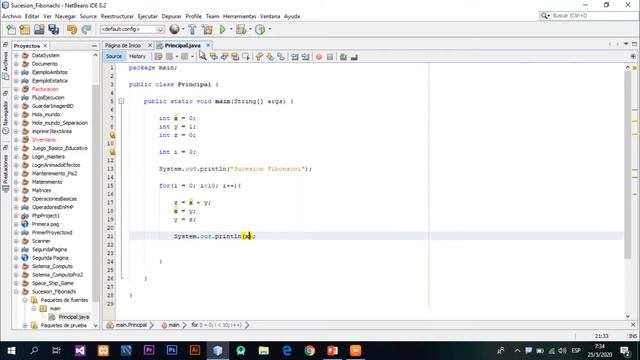Open the Archivos side panel tab

[x=6, y=62]
